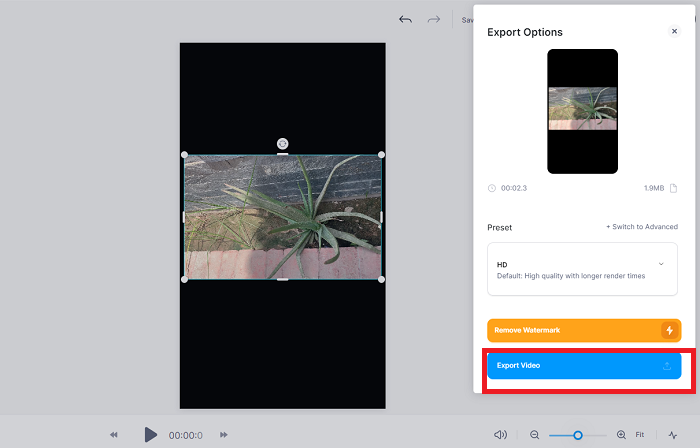Click the Export Video button
Image resolution: width=700 pixels, height=448 pixels.
tap(584, 365)
